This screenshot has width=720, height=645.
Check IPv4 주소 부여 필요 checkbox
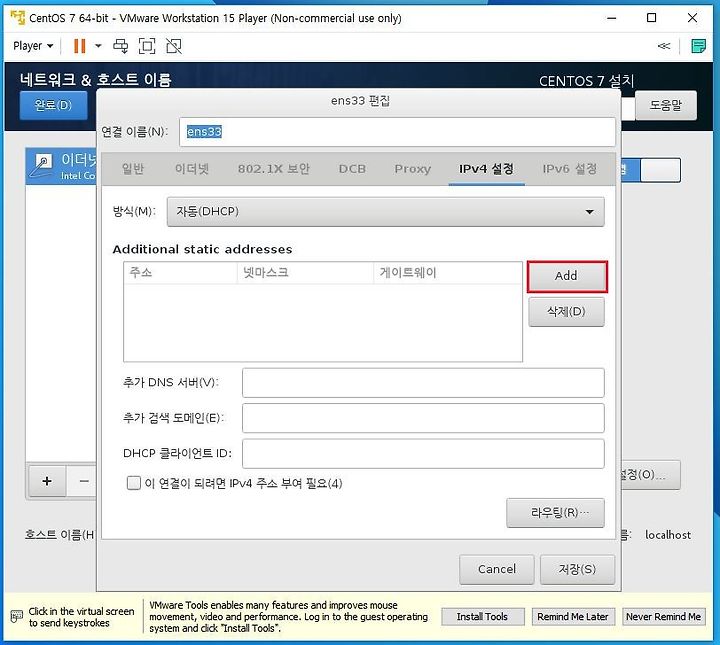[x=134, y=483]
